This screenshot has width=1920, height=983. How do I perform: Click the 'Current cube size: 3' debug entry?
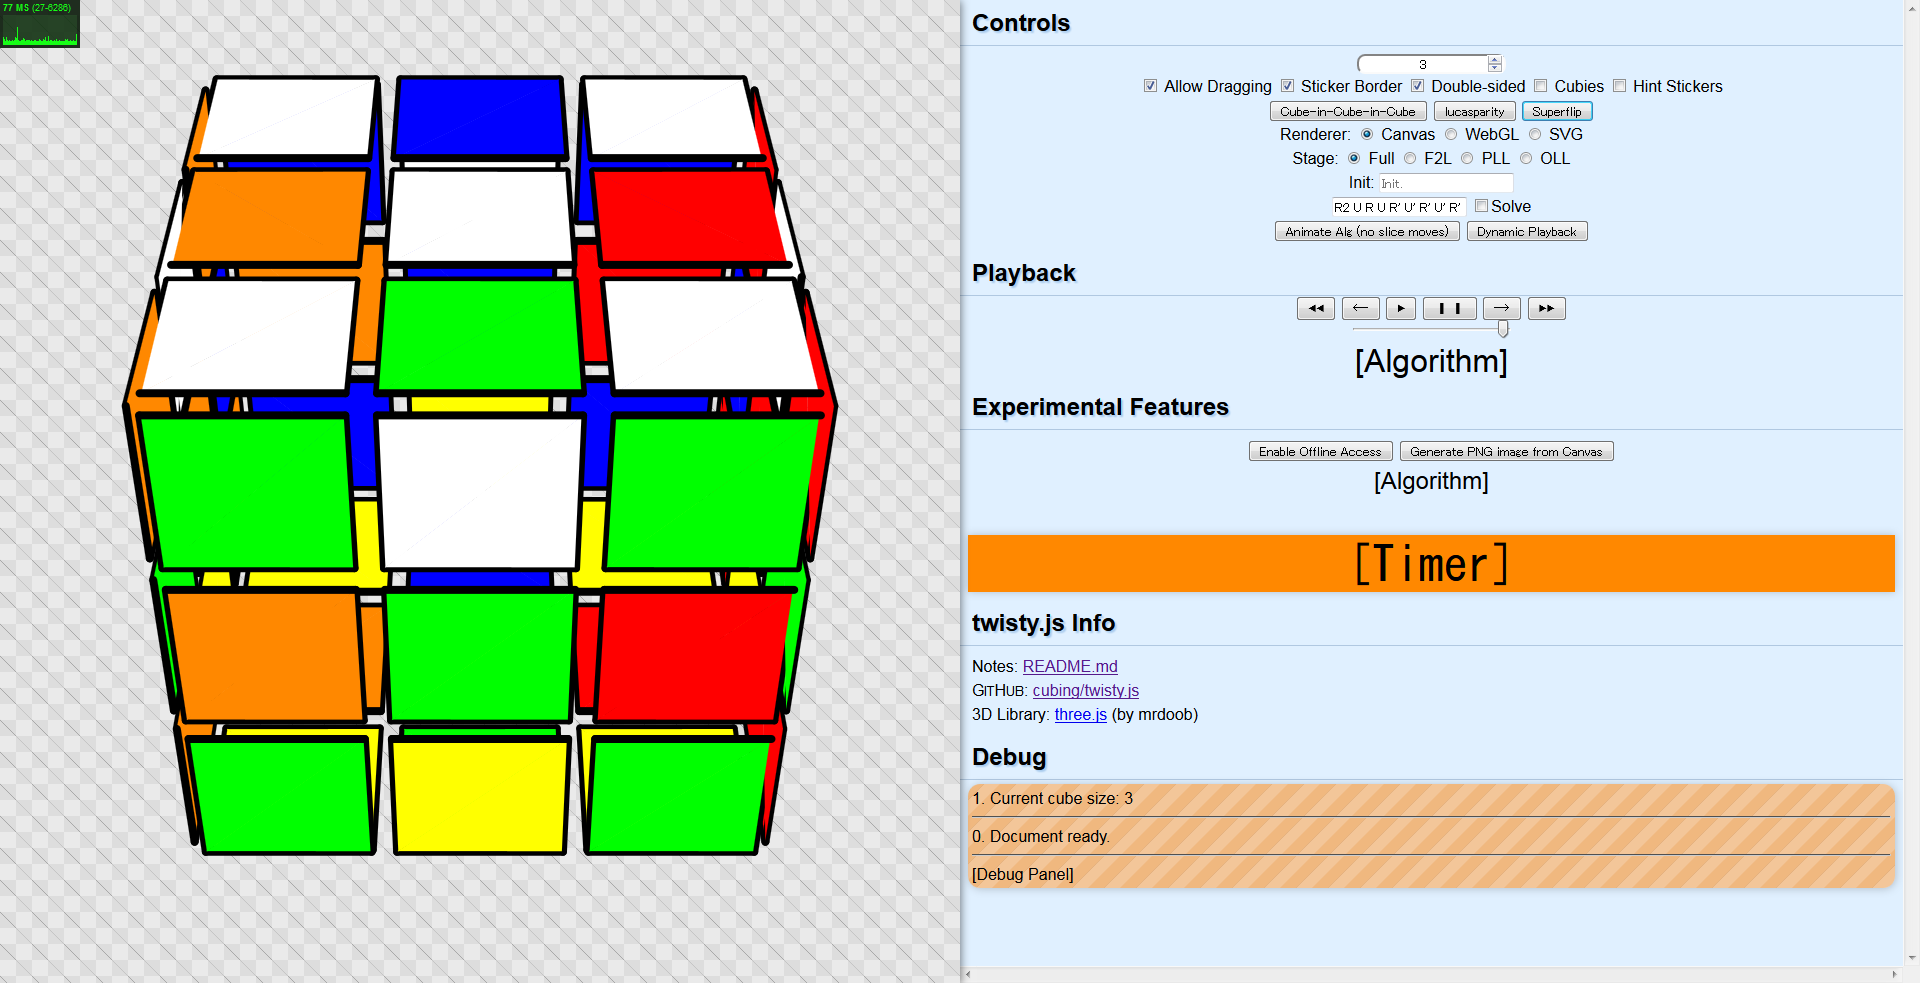pyautogui.click(x=1431, y=798)
